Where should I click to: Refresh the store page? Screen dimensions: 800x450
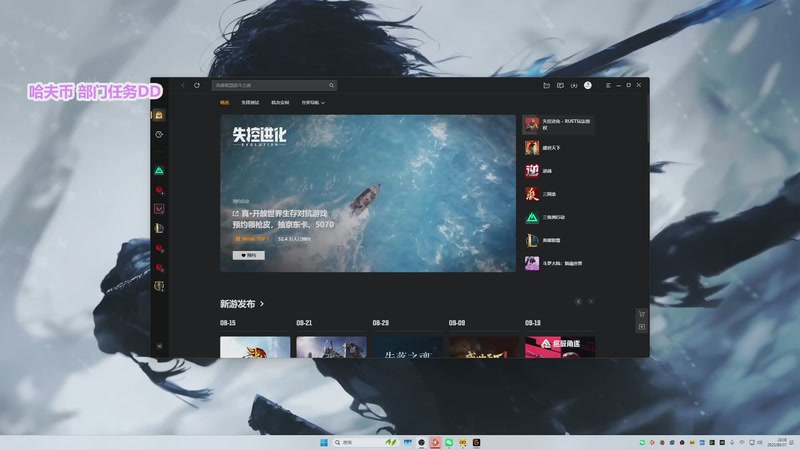[197, 85]
